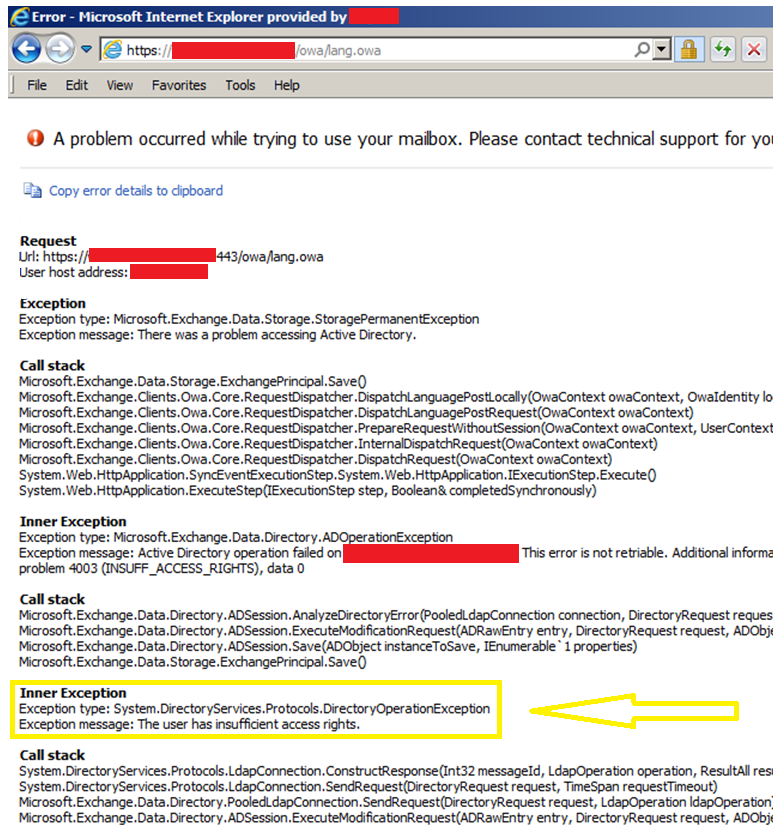Screen dimensions: 773x835
Task: Click the red error exclamation icon
Action: [36, 138]
